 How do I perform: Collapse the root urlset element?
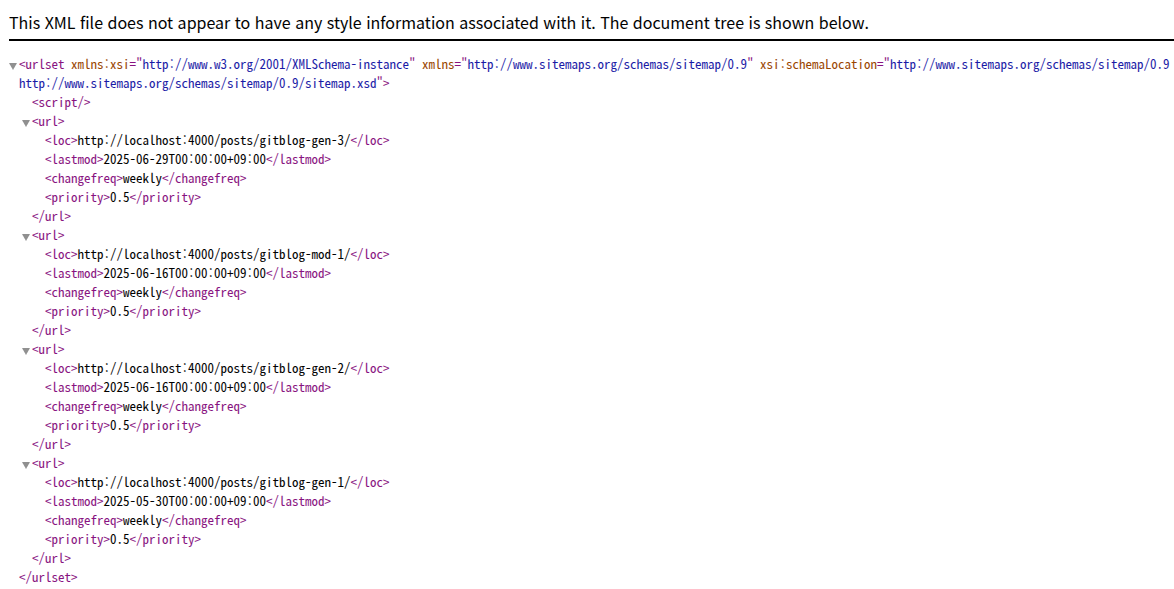pyautogui.click(x=13, y=66)
